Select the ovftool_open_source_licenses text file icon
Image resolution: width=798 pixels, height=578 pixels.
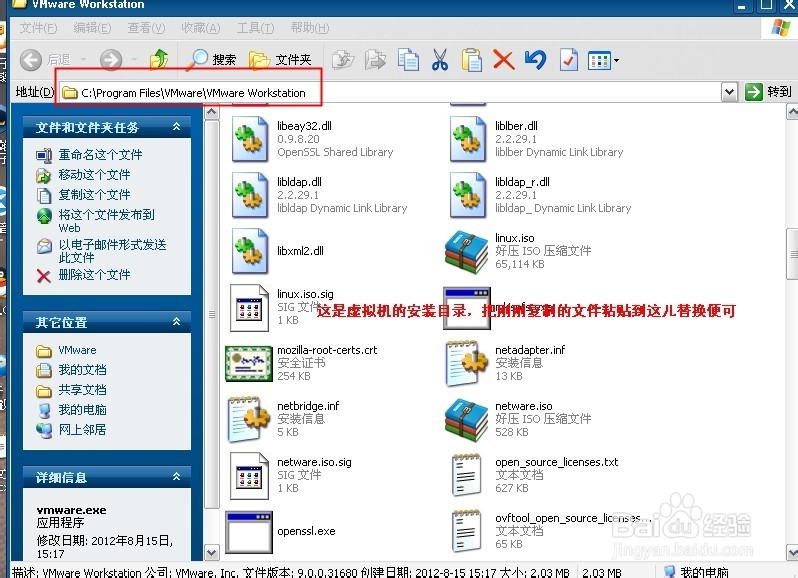coord(466,531)
